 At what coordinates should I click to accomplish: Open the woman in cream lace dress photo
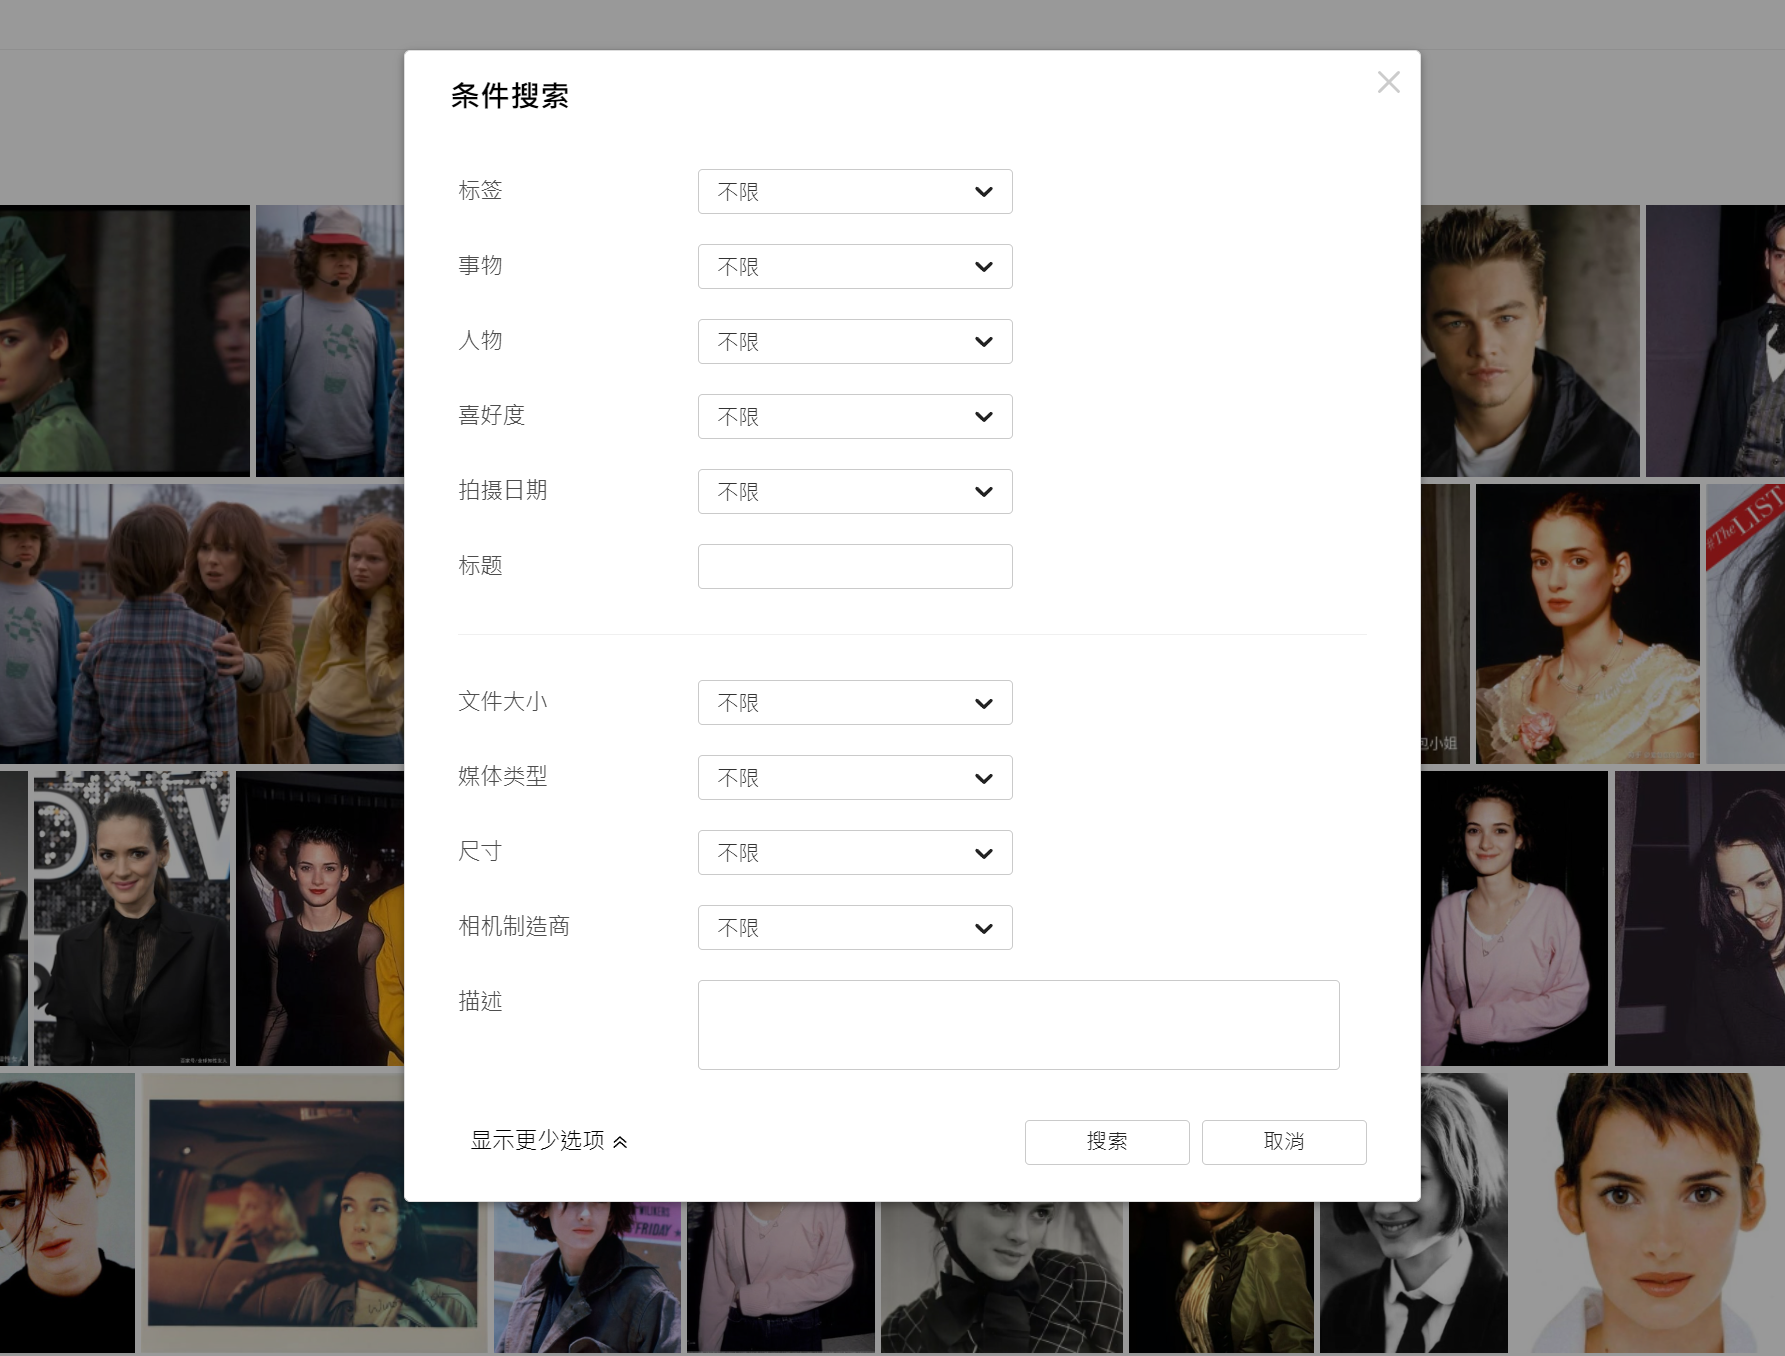click(x=1587, y=624)
